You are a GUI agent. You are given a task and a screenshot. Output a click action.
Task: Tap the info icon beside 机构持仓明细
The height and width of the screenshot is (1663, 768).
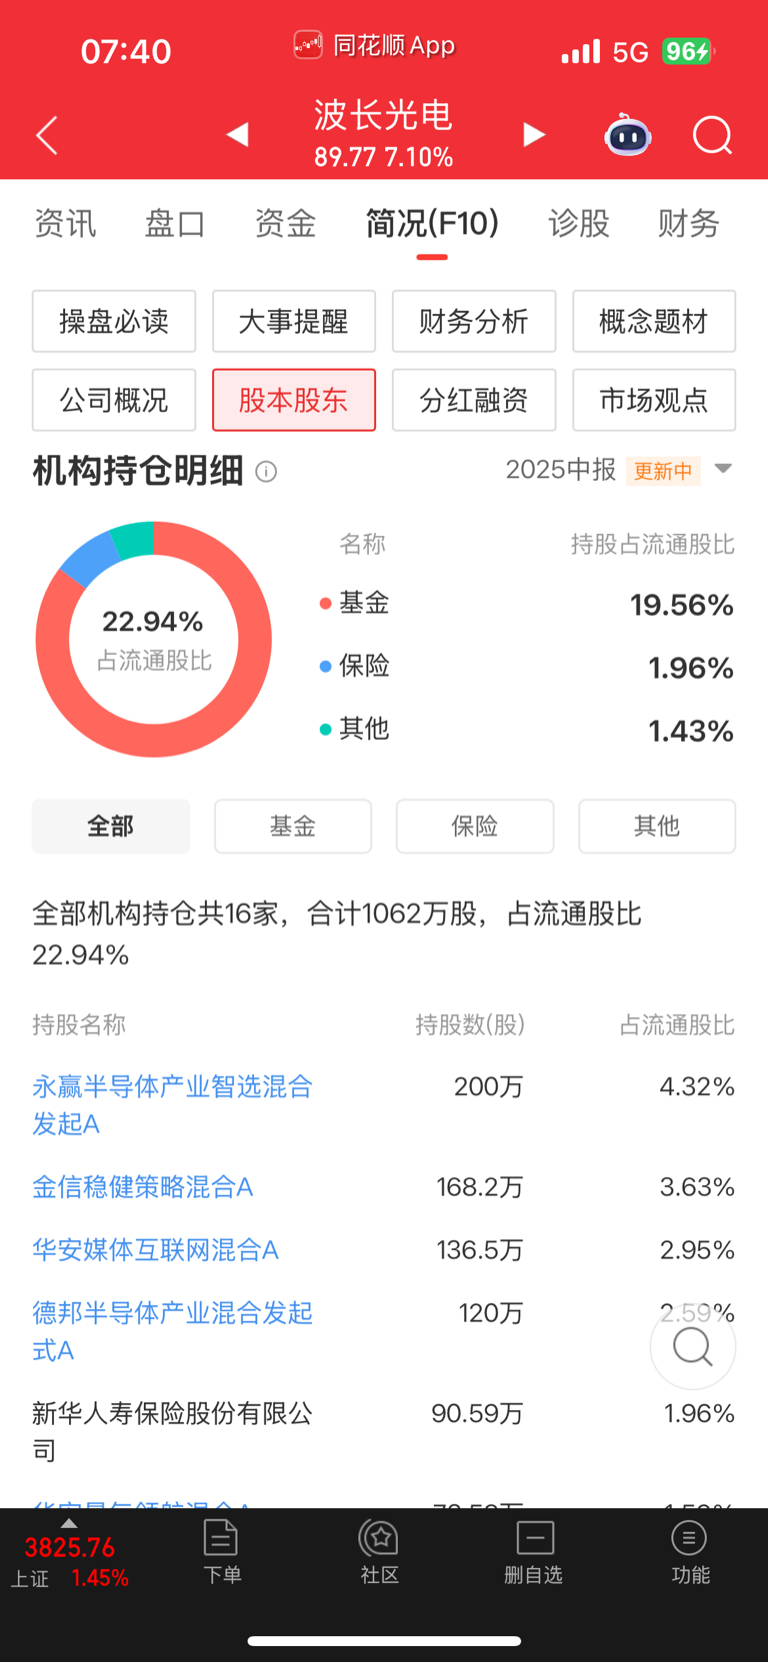266,471
